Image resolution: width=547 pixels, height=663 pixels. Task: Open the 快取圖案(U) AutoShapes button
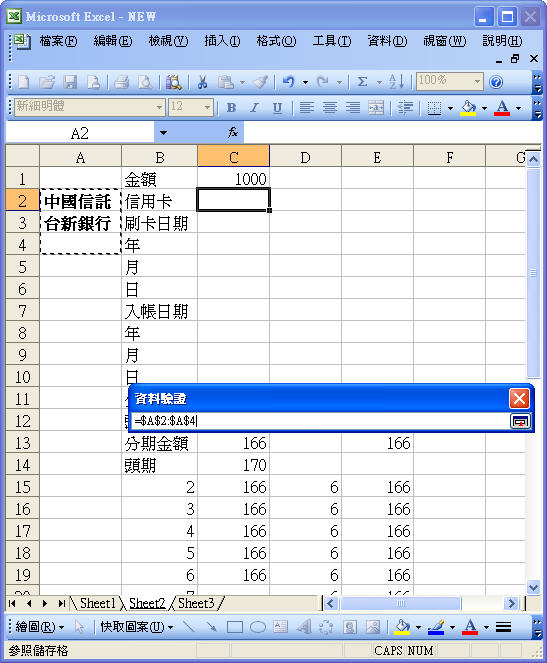pyautogui.click(x=137, y=627)
